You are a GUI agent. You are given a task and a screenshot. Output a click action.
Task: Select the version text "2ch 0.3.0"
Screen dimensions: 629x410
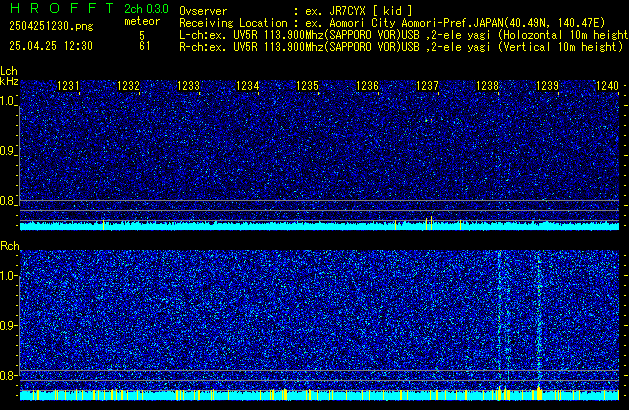[146, 9]
